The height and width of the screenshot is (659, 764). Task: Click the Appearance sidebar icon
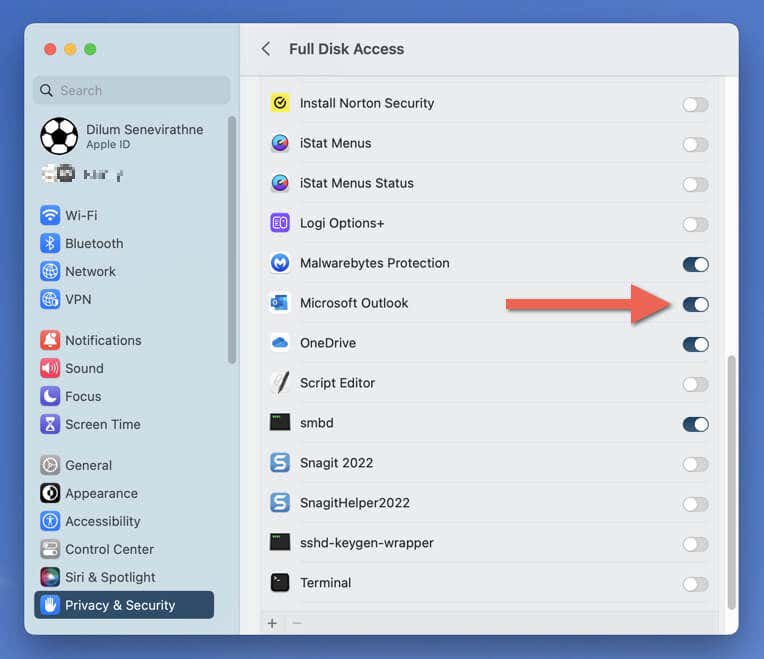(x=50, y=493)
